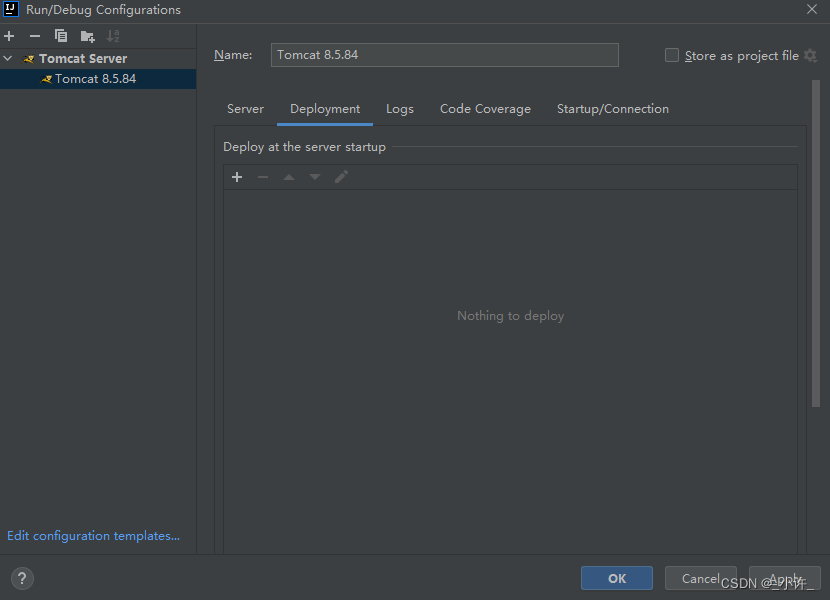Click the Apply button
This screenshot has height=600, width=830.
[x=785, y=578]
